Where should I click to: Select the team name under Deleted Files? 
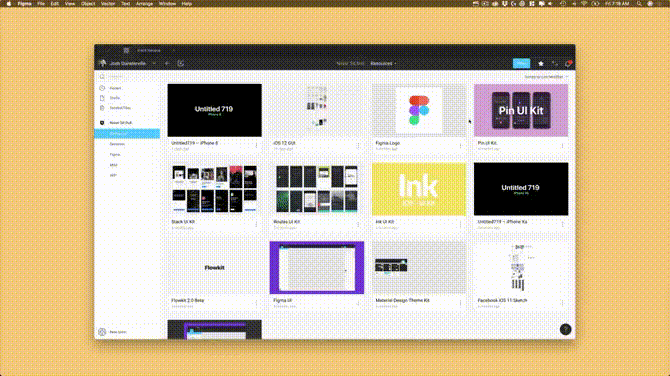click(121, 123)
